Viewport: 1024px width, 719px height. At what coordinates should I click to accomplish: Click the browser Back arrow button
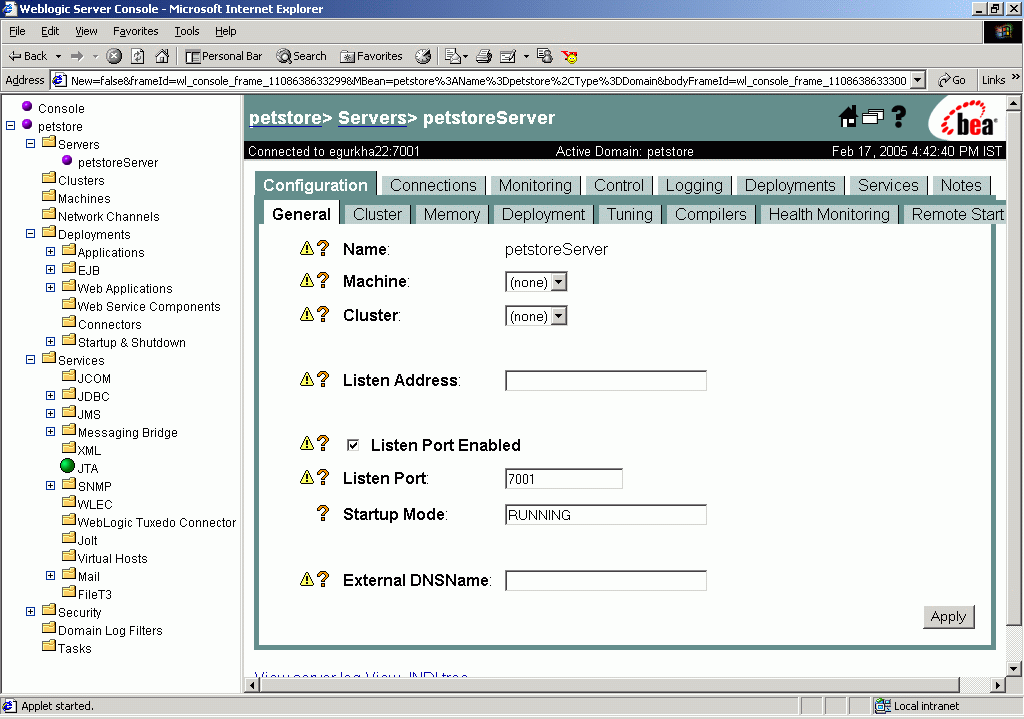pos(27,56)
